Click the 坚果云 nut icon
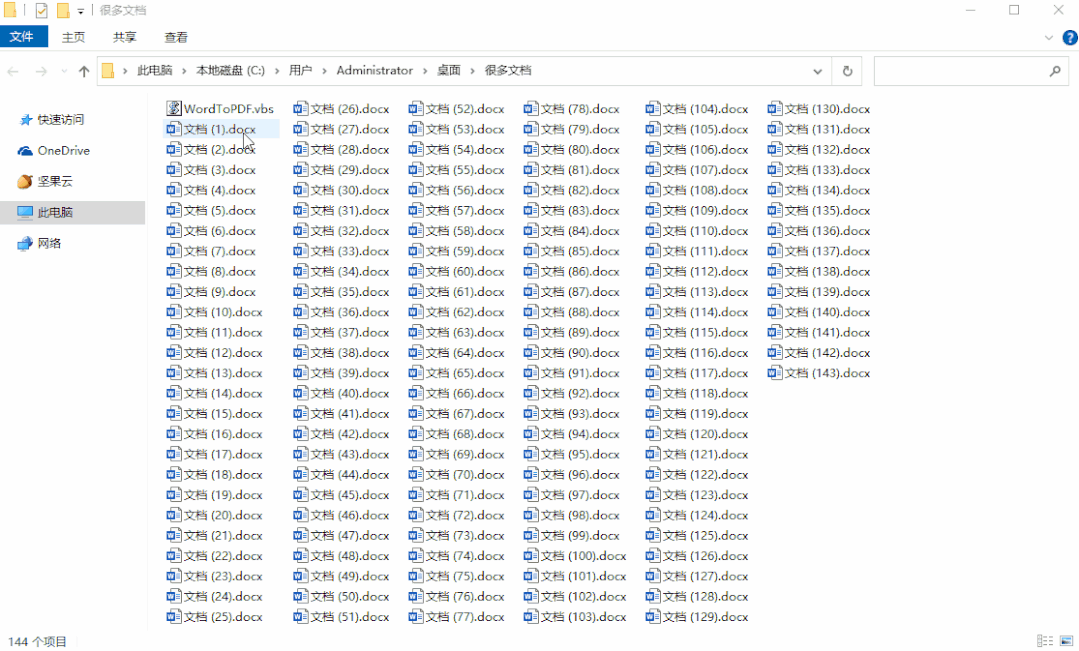 [x=25, y=182]
